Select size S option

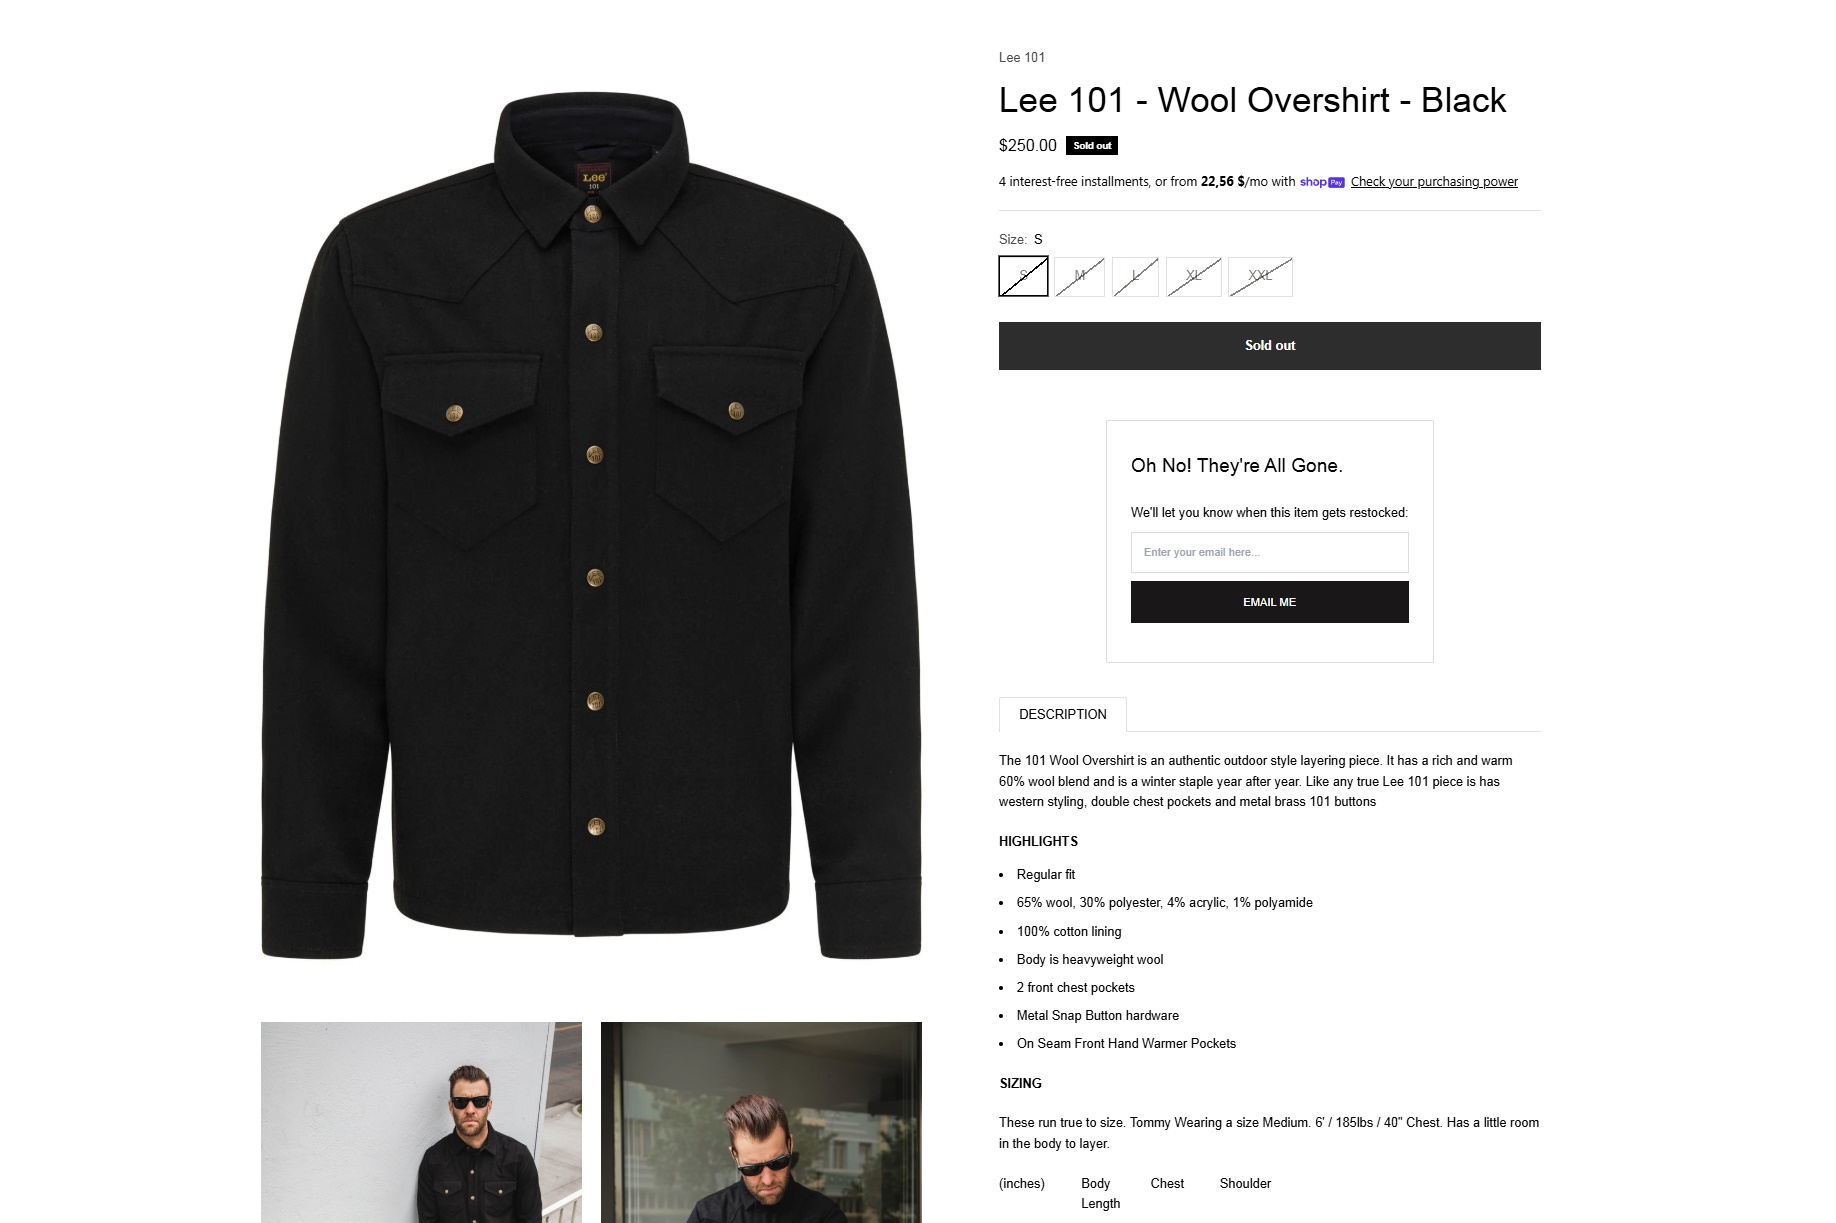pos(1023,276)
